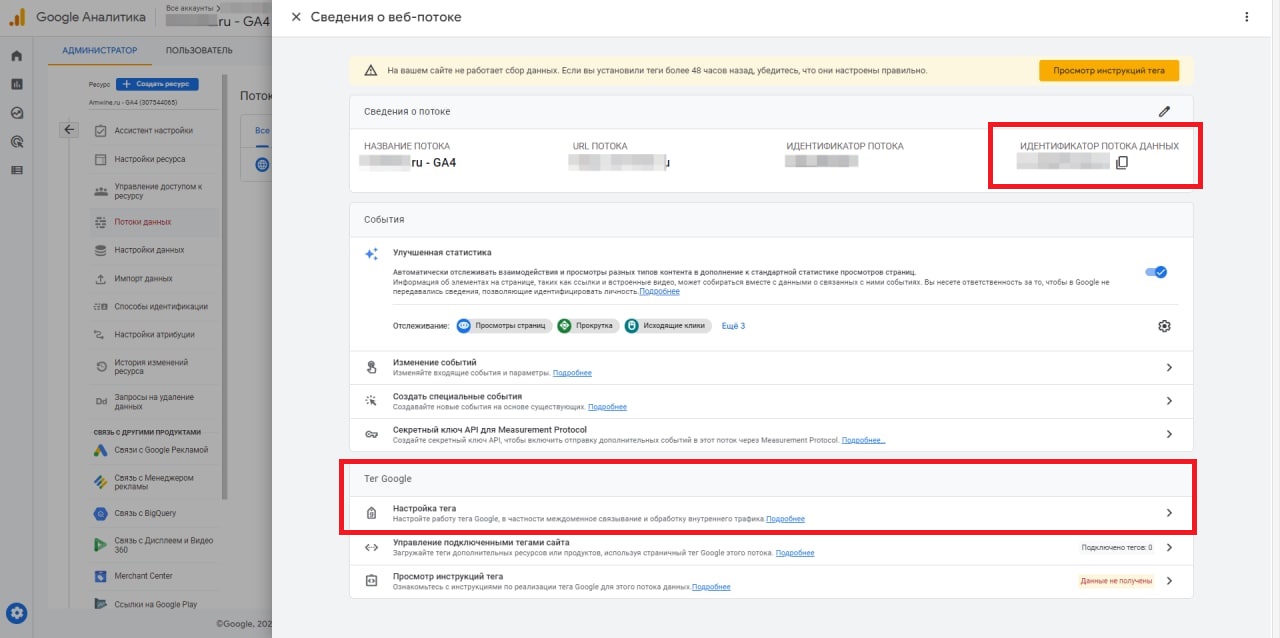Click the orange Просмотр инструкций тега button
The width and height of the screenshot is (1280, 638).
(1109, 70)
